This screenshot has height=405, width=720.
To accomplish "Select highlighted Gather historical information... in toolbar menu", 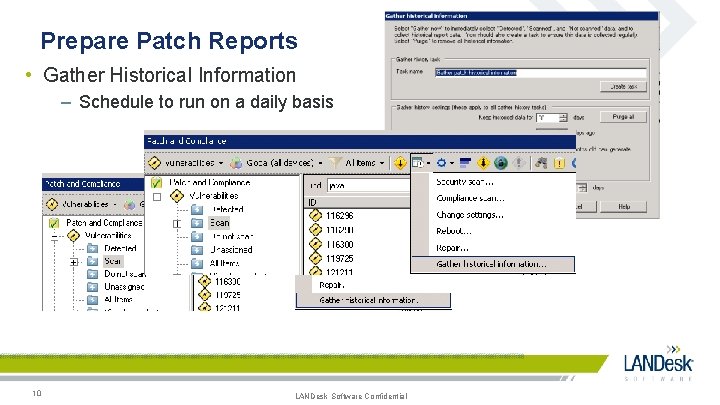I will (492, 264).
